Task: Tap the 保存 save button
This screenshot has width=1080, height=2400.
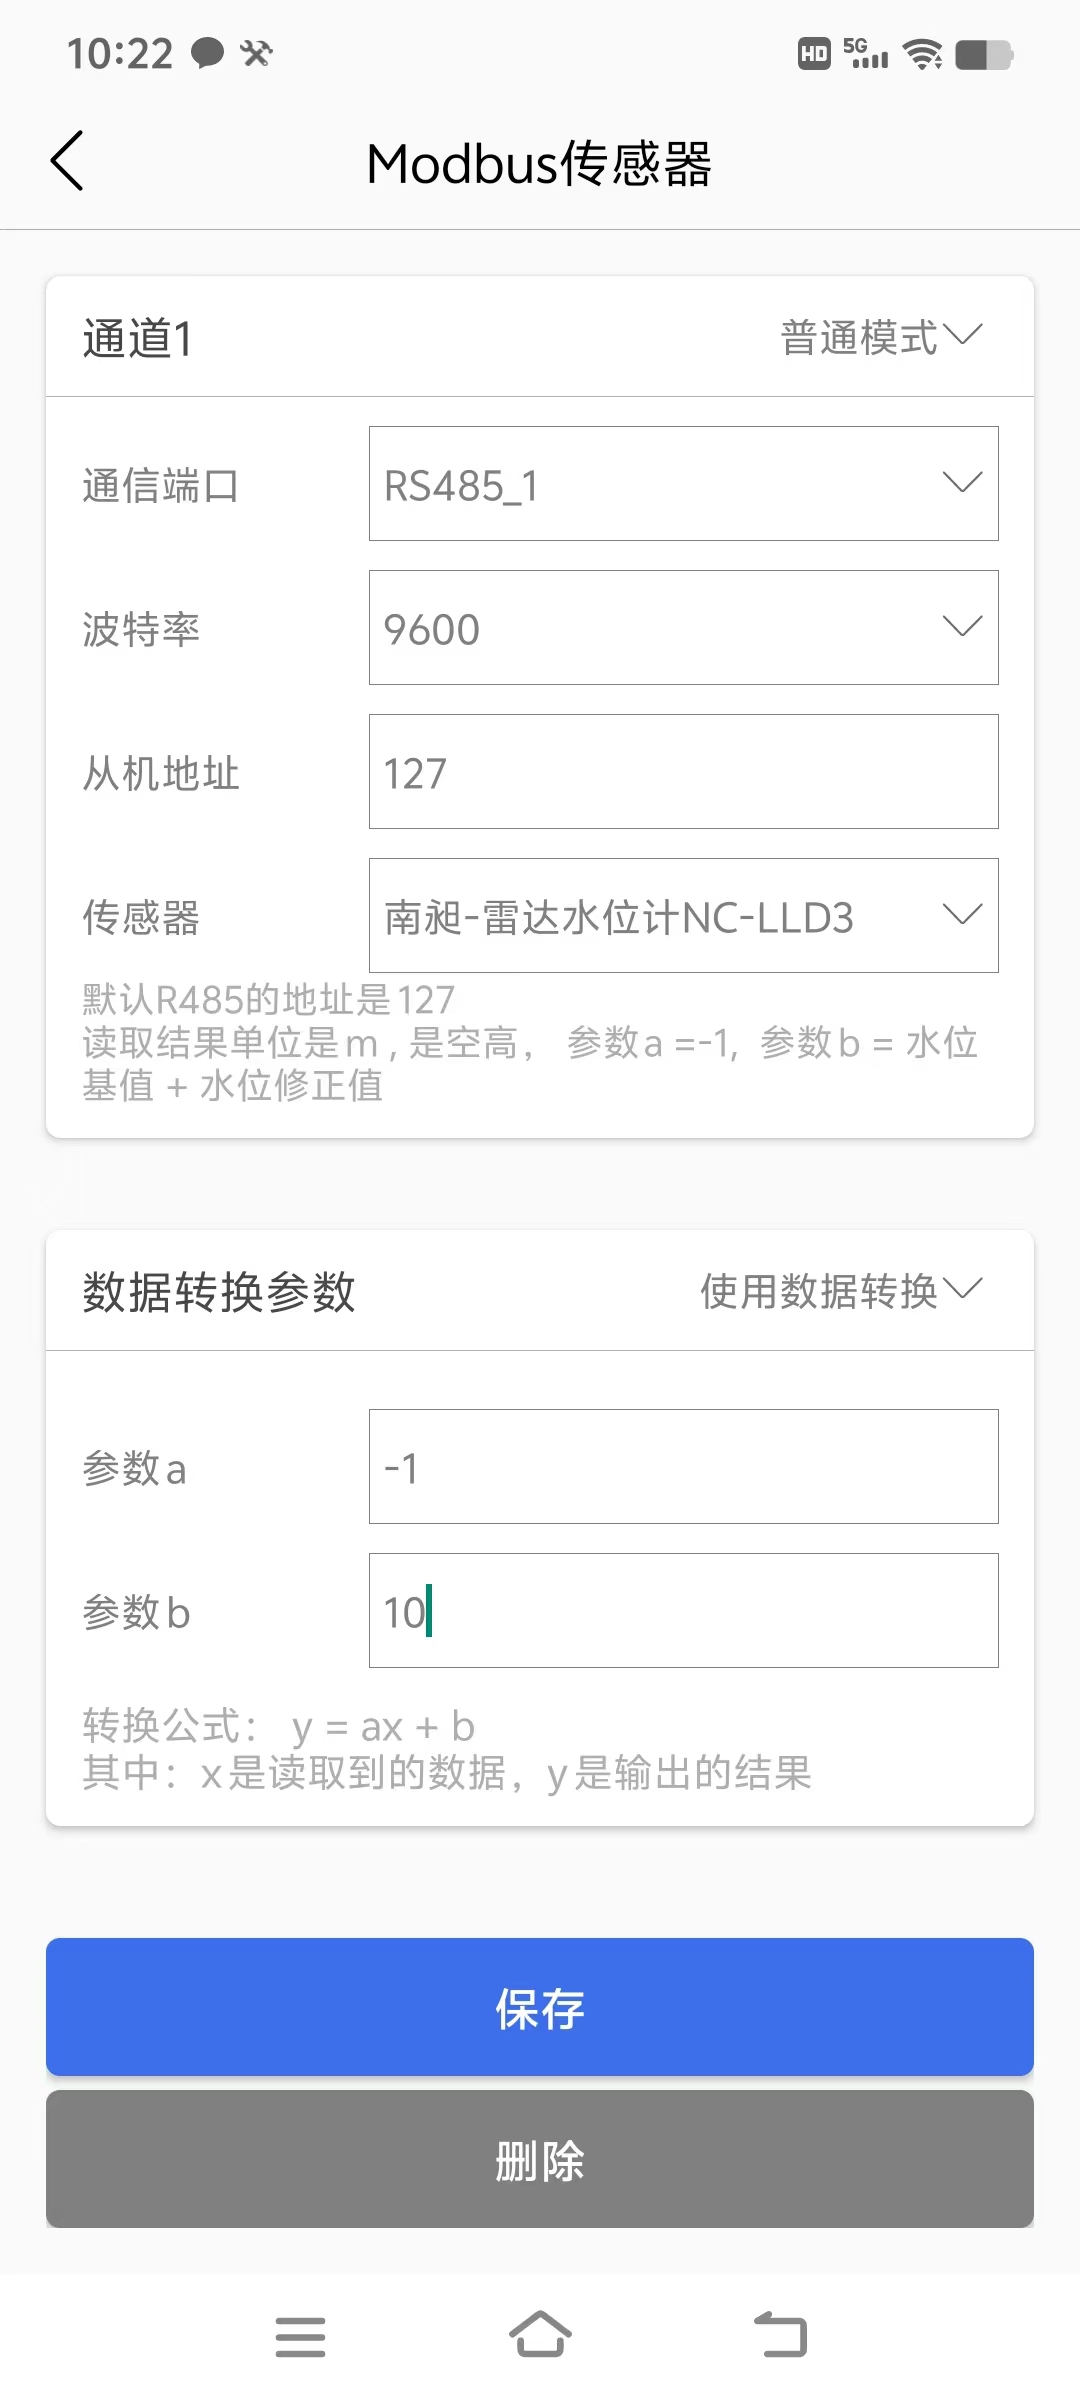Action: [540, 2008]
